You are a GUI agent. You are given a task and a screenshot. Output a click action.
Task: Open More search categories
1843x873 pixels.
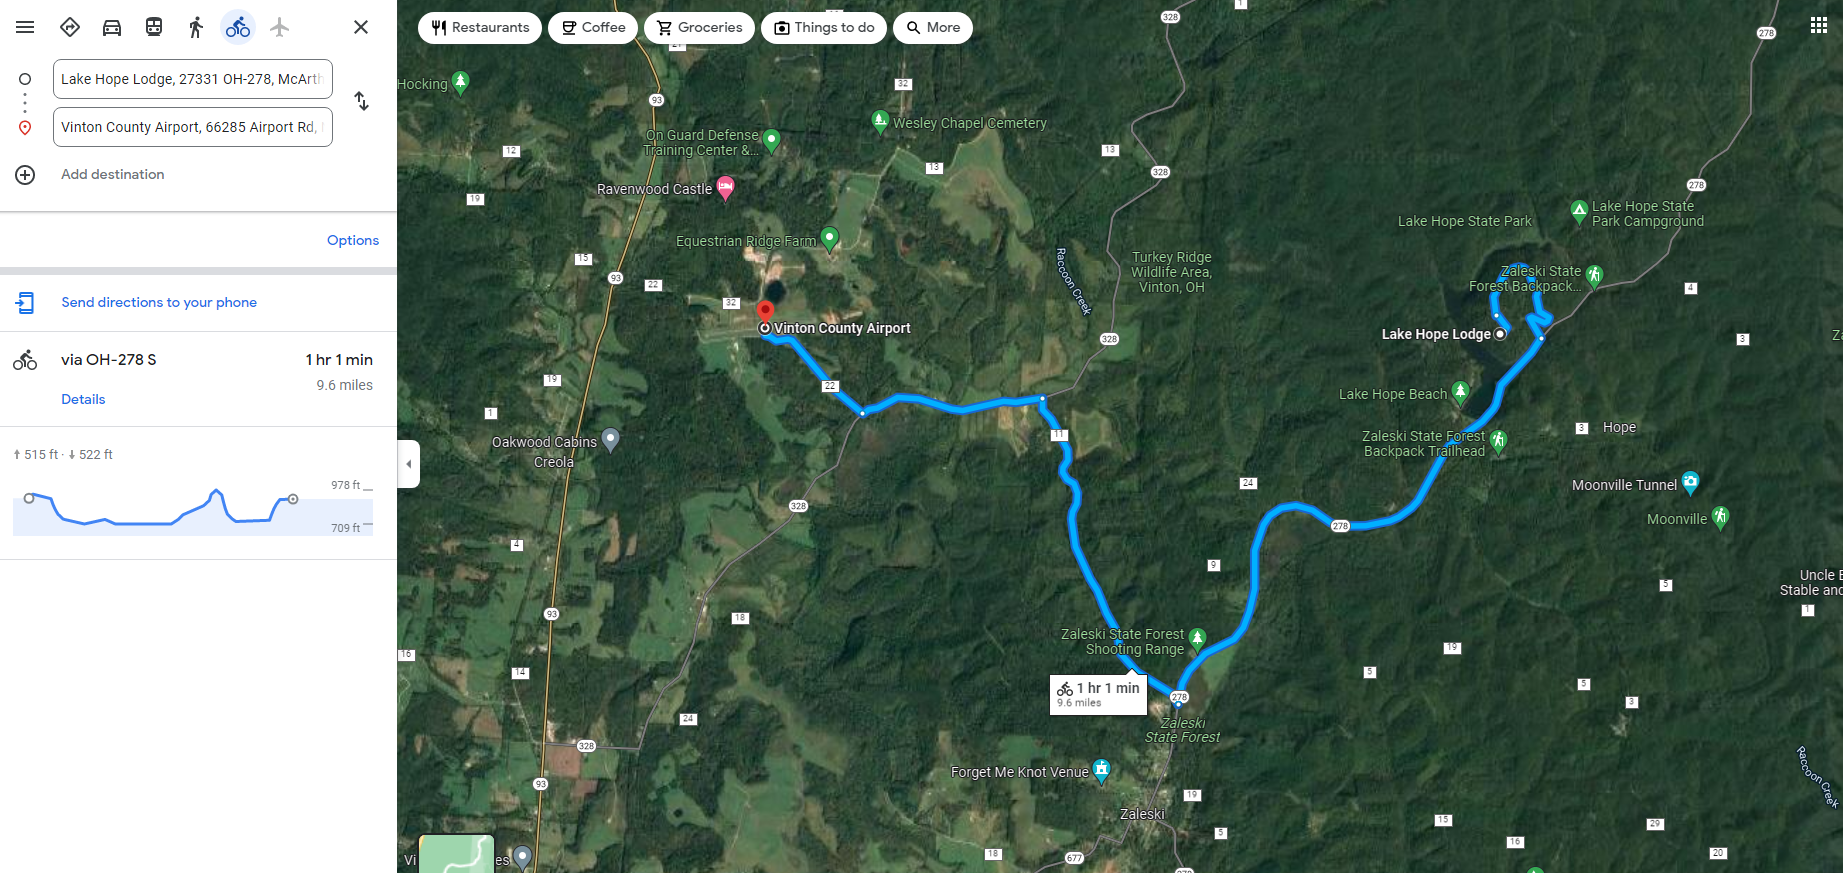point(933,27)
